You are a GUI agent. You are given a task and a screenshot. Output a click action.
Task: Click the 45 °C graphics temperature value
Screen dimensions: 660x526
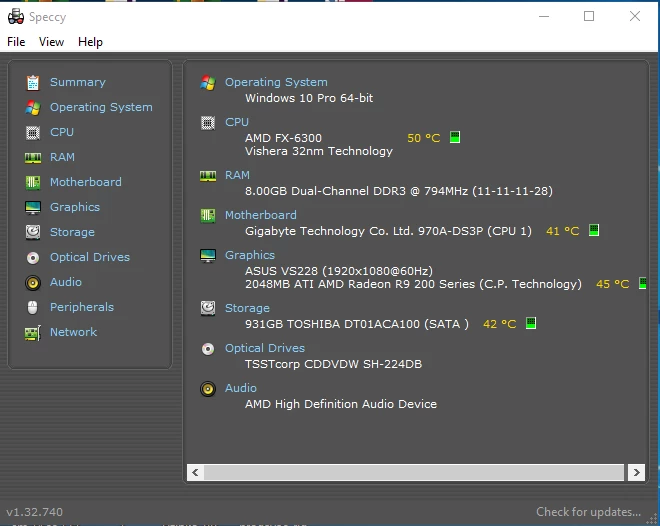613,284
